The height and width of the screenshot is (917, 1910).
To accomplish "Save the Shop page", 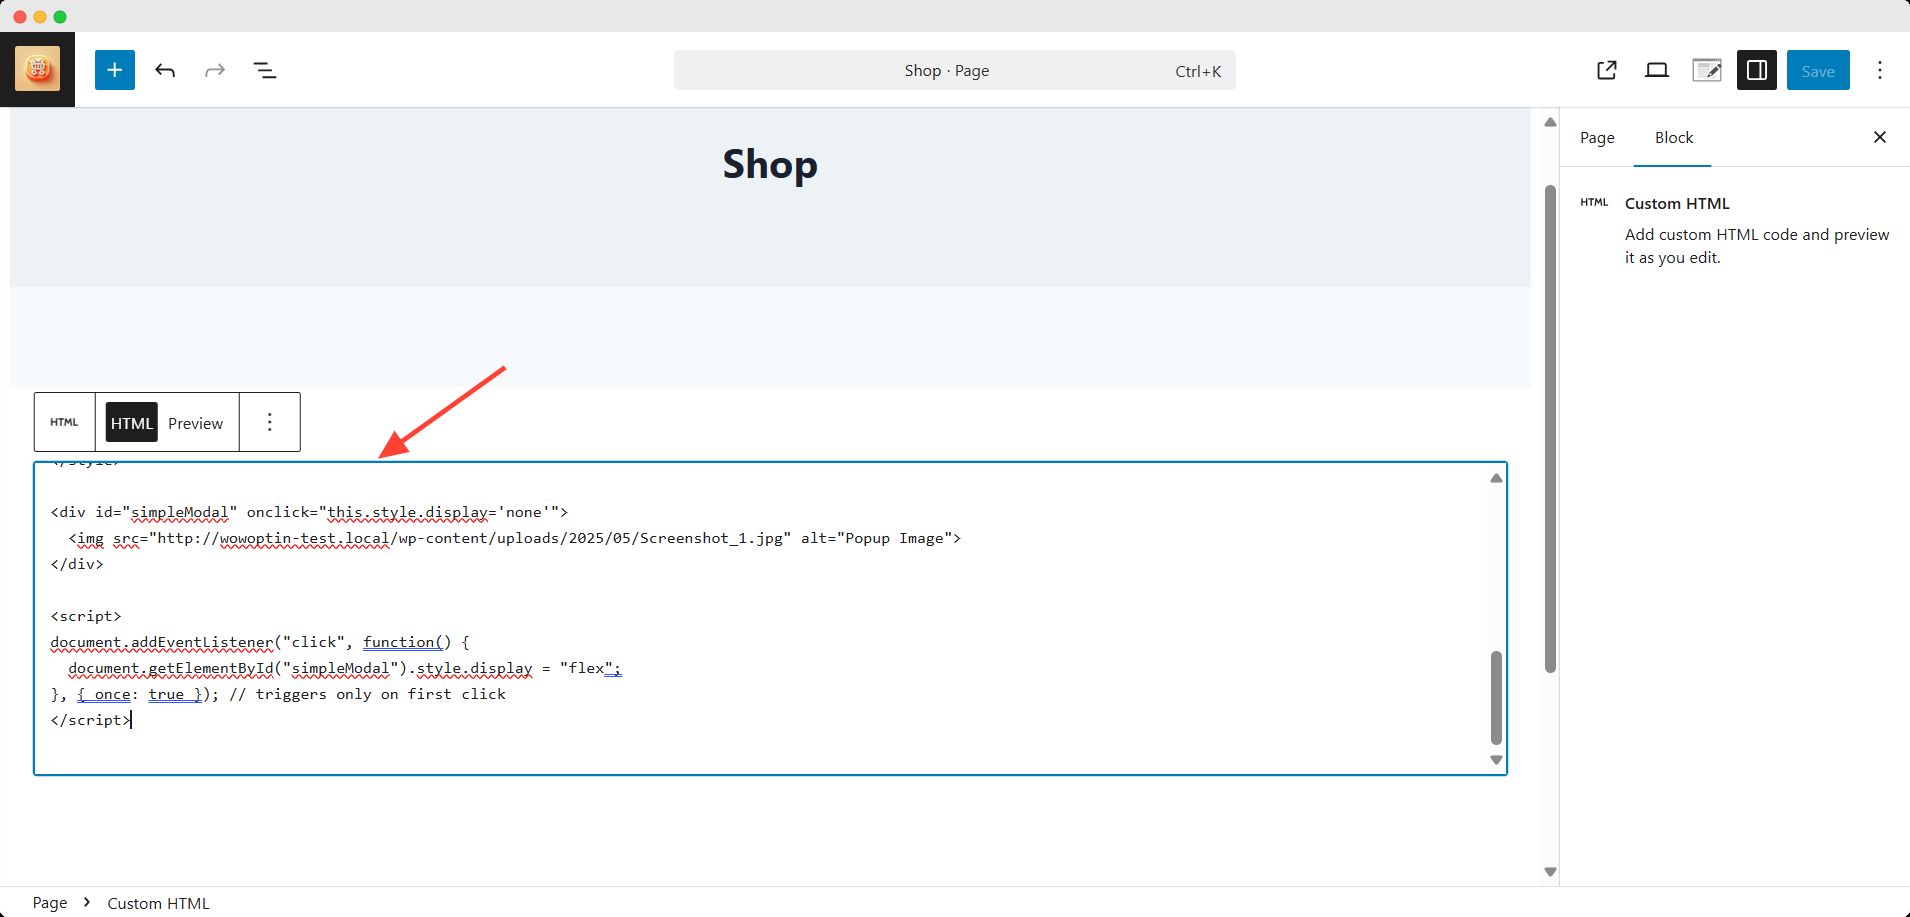I will click(1818, 70).
